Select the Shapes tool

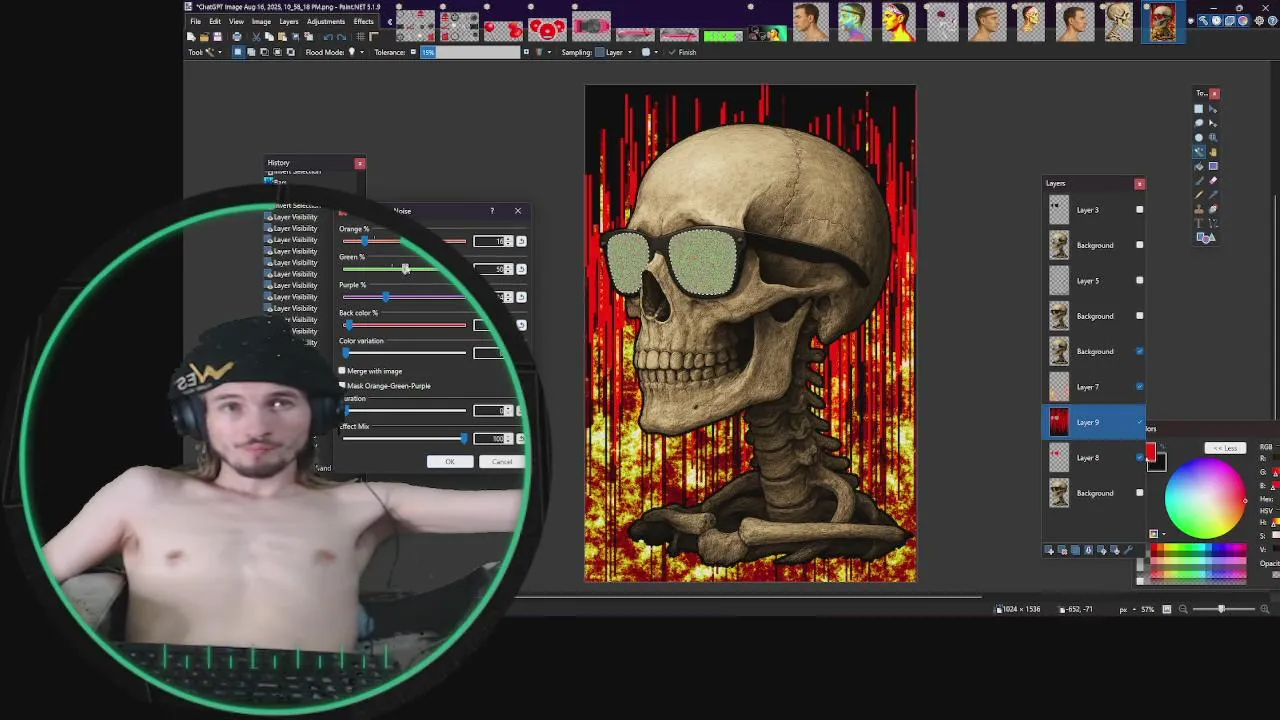[1206, 237]
